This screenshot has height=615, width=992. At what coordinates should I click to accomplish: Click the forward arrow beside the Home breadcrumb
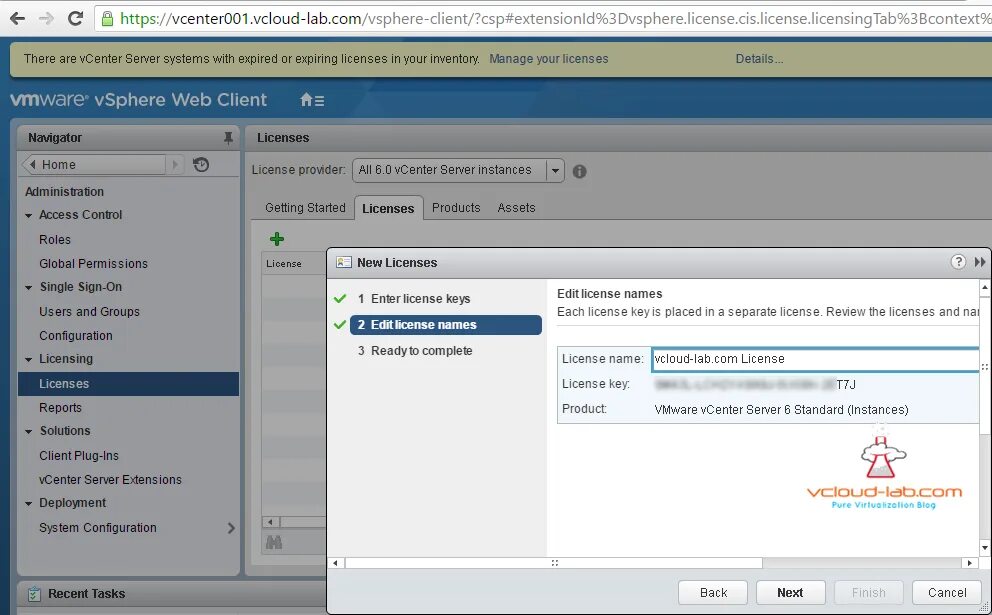(x=175, y=165)
